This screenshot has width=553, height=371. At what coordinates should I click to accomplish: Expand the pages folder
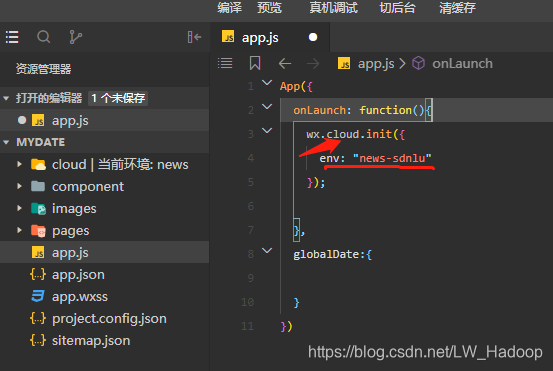[x=19, y=230]
